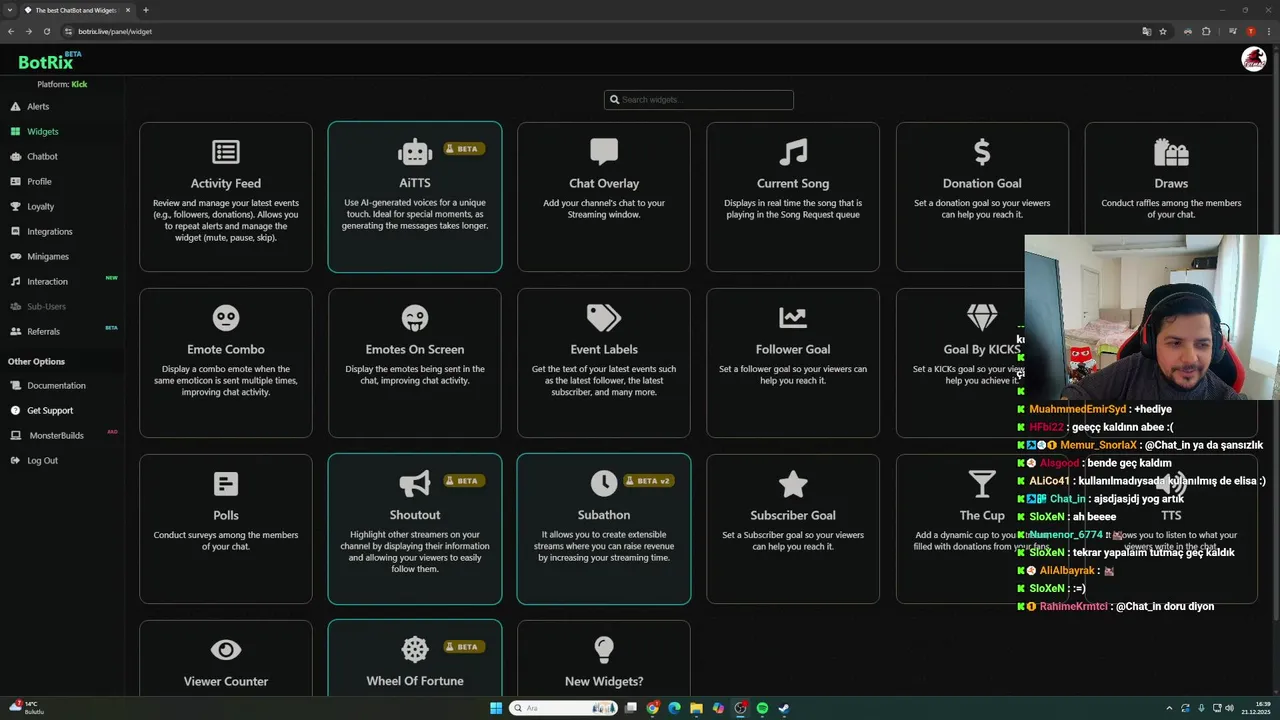Open the Subscriber Goal star widget
This screenshot has width=1280, height=720.
792,529
